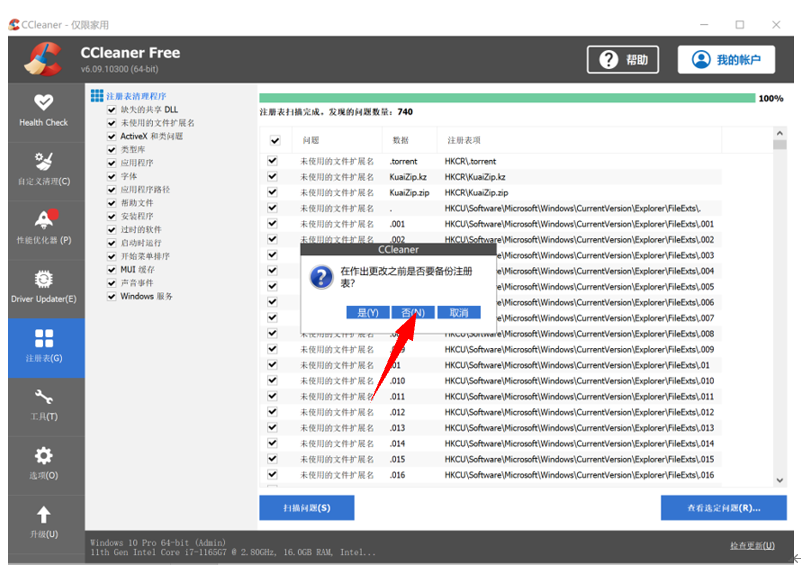Click Review selected Issues (查看选定问题) button
The height and width of the screenshot is (567, 801).
723,508
